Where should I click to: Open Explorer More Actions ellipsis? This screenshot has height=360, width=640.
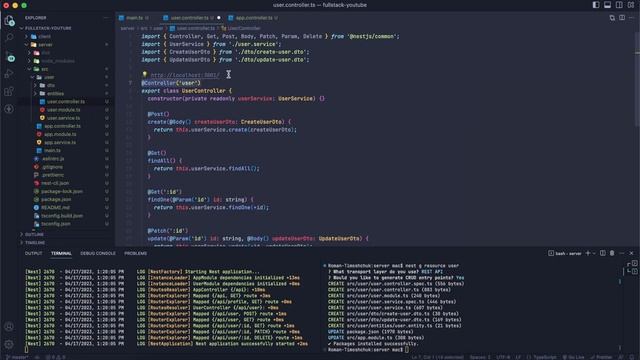pyautogui.click(x=106, y=18)
